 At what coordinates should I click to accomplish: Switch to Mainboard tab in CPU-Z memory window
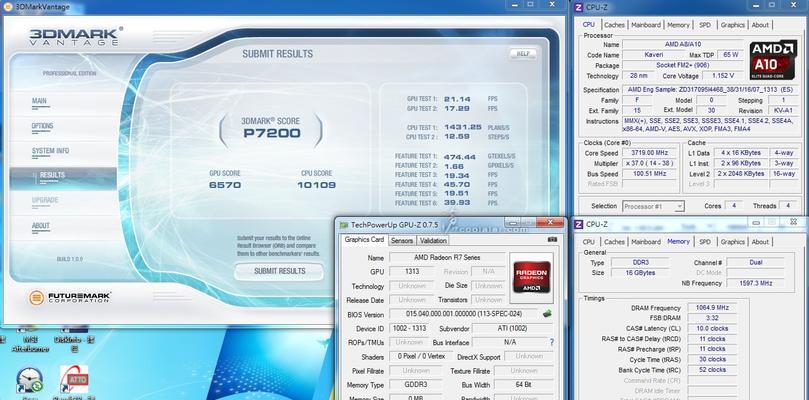(x=646, y=242)
